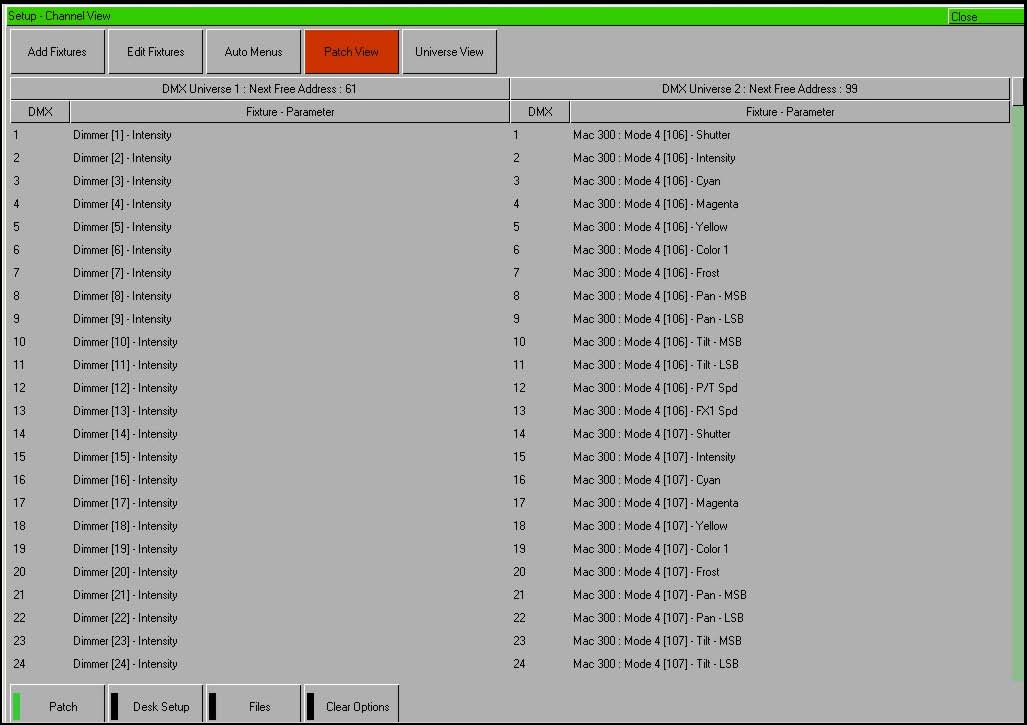
Task: Select Mac 300 [106] - Magenta row
Action: [760, 204]
